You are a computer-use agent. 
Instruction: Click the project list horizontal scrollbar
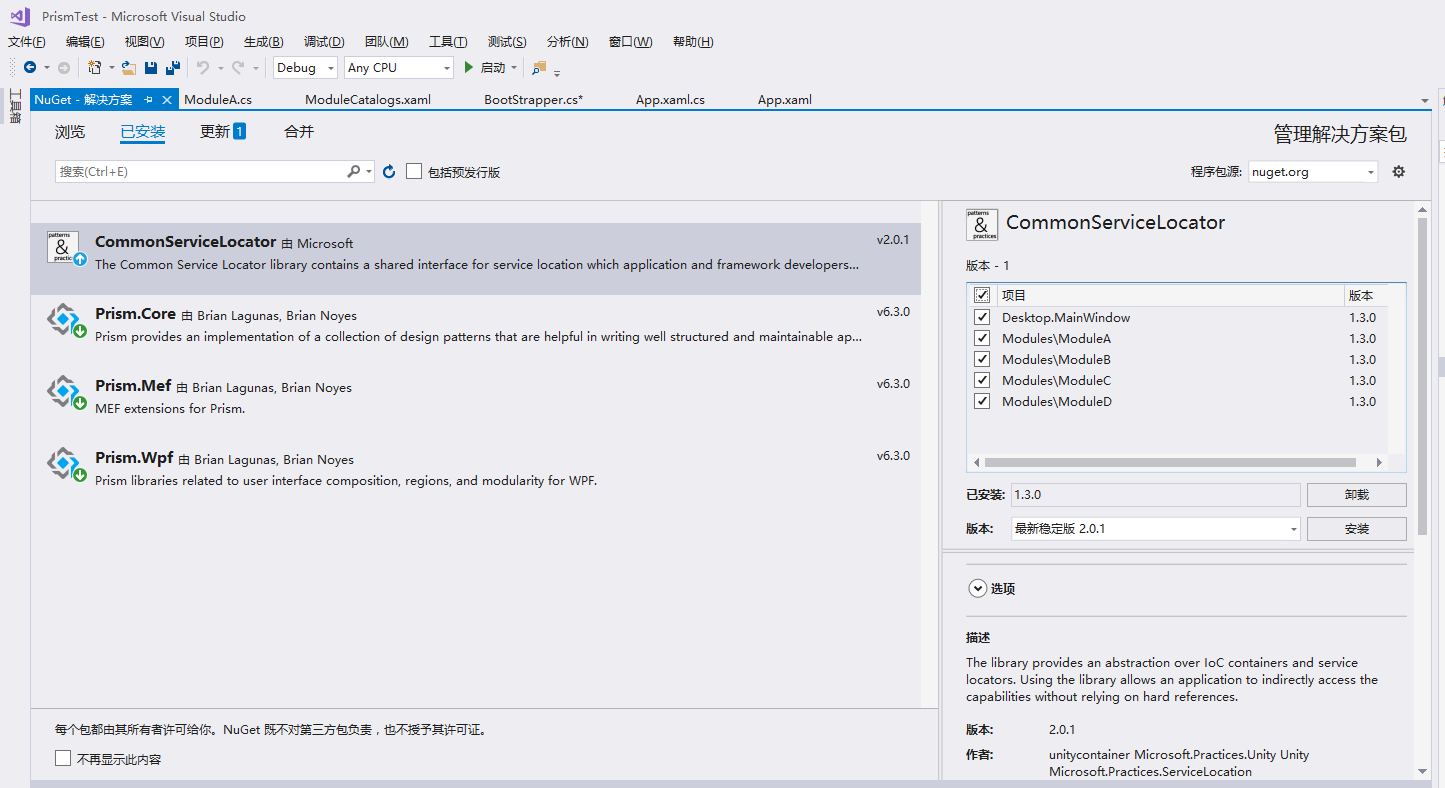point(1170,462)
